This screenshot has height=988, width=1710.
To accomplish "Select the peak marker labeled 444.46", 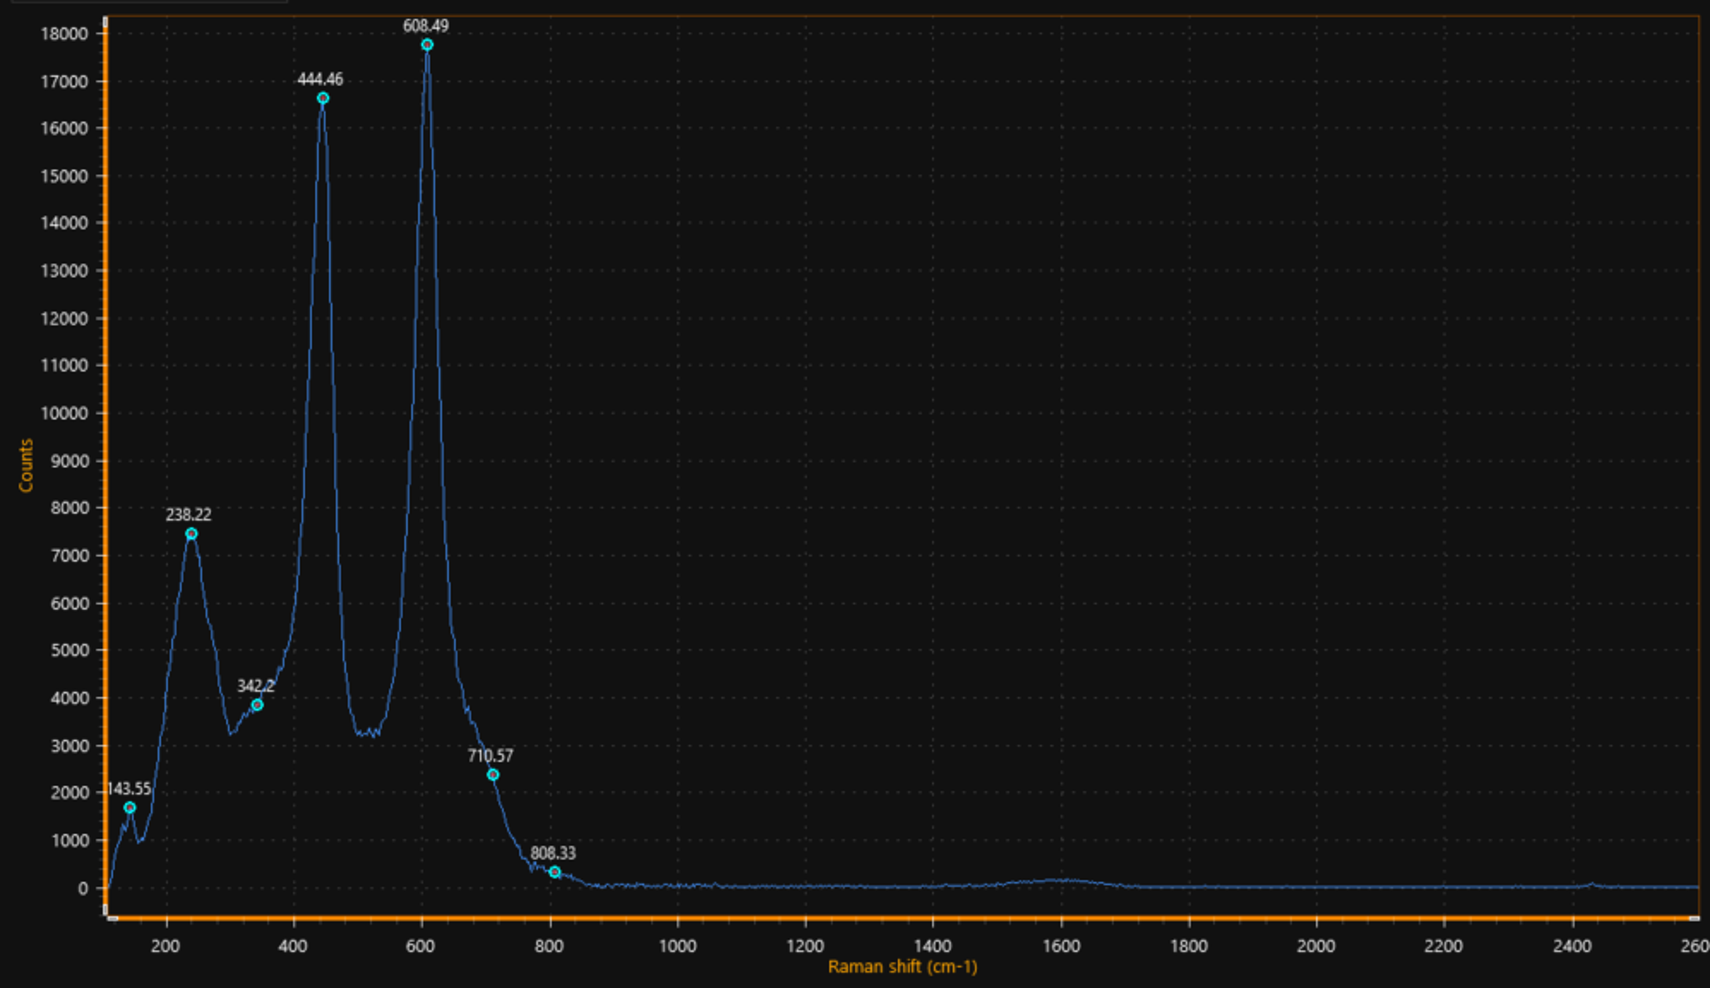I will point(323,98).
